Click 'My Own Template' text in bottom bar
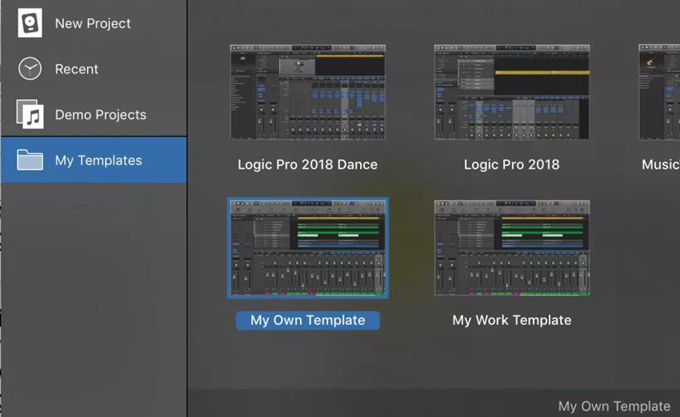This screenshot has width=680, height=417. point(614,406)
